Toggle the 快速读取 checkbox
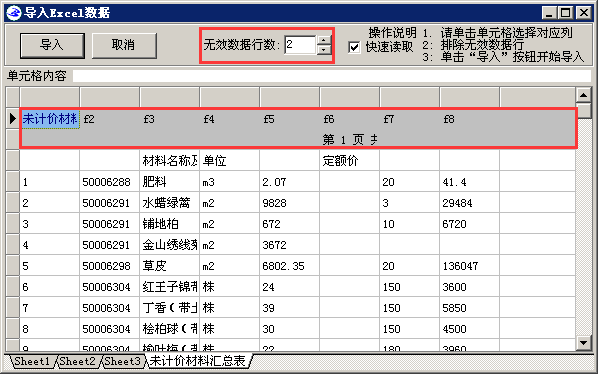 (x=354, y=47)
